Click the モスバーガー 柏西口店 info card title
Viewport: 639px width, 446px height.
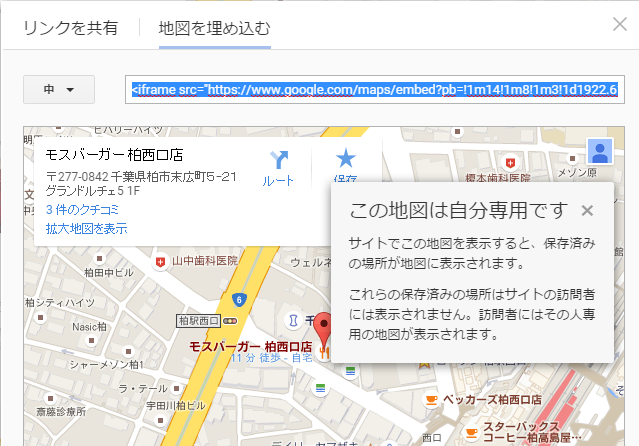(114, 155)
